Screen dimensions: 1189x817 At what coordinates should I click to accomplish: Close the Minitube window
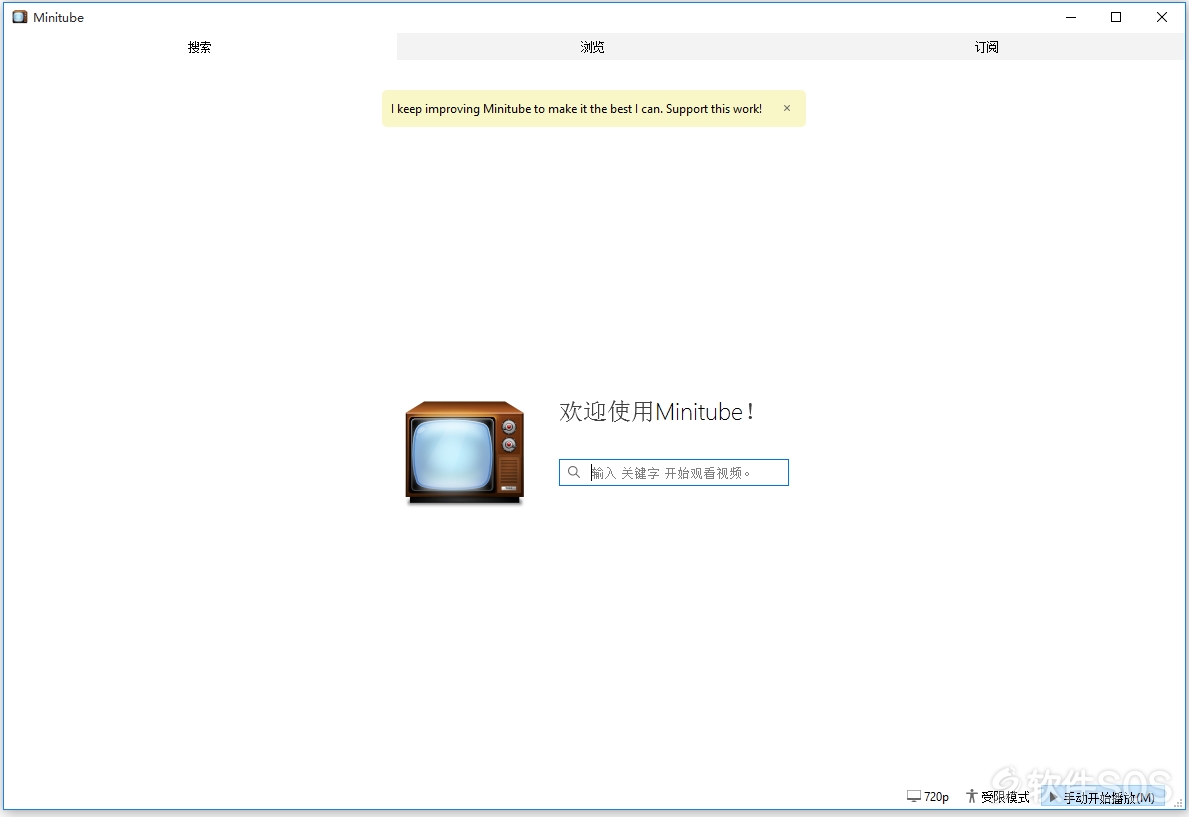point(1162,17)
